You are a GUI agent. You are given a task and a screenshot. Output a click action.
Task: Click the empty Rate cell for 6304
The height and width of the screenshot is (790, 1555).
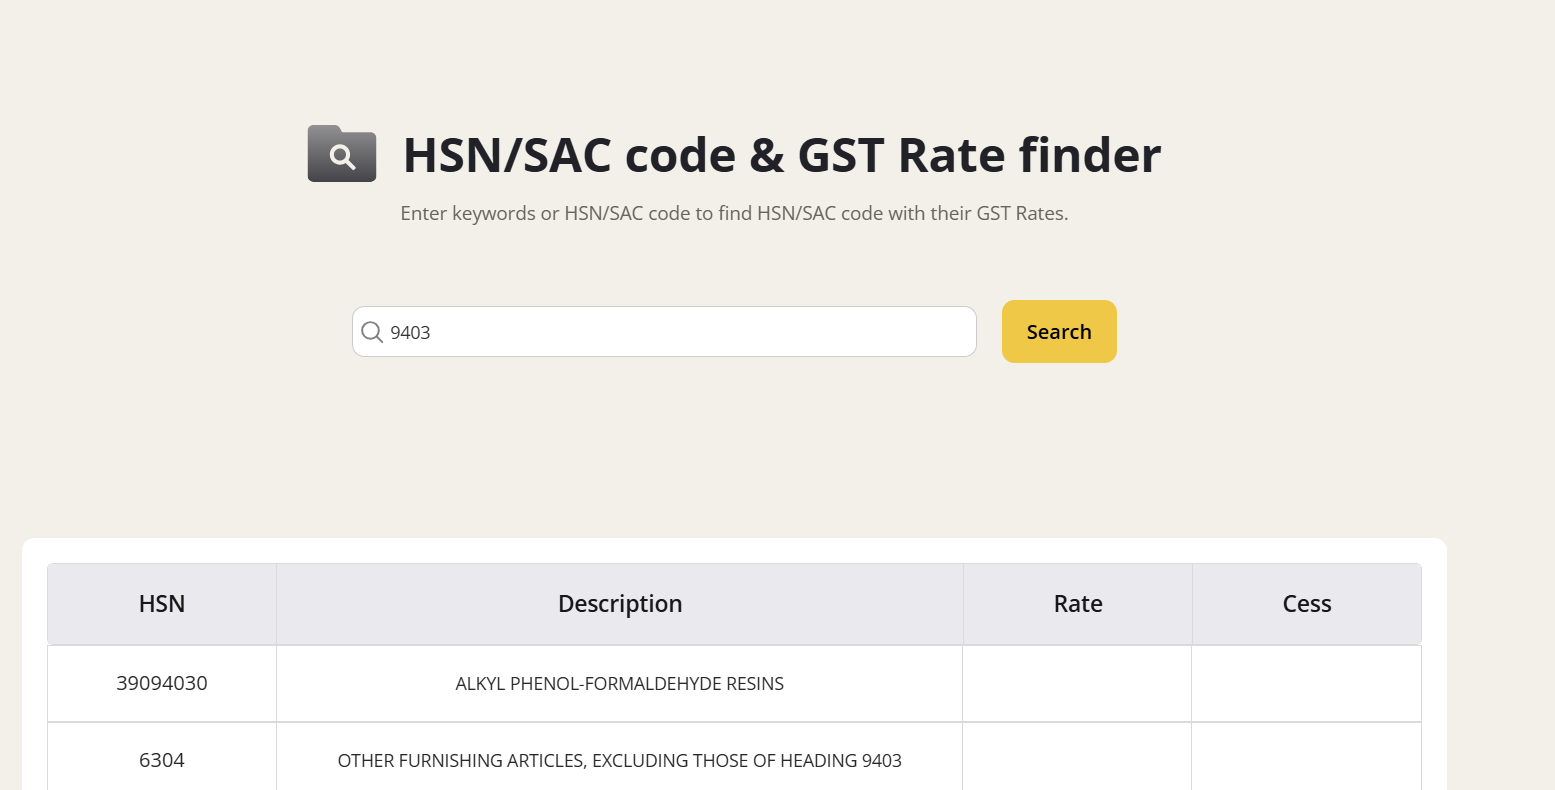point(1078,761)
